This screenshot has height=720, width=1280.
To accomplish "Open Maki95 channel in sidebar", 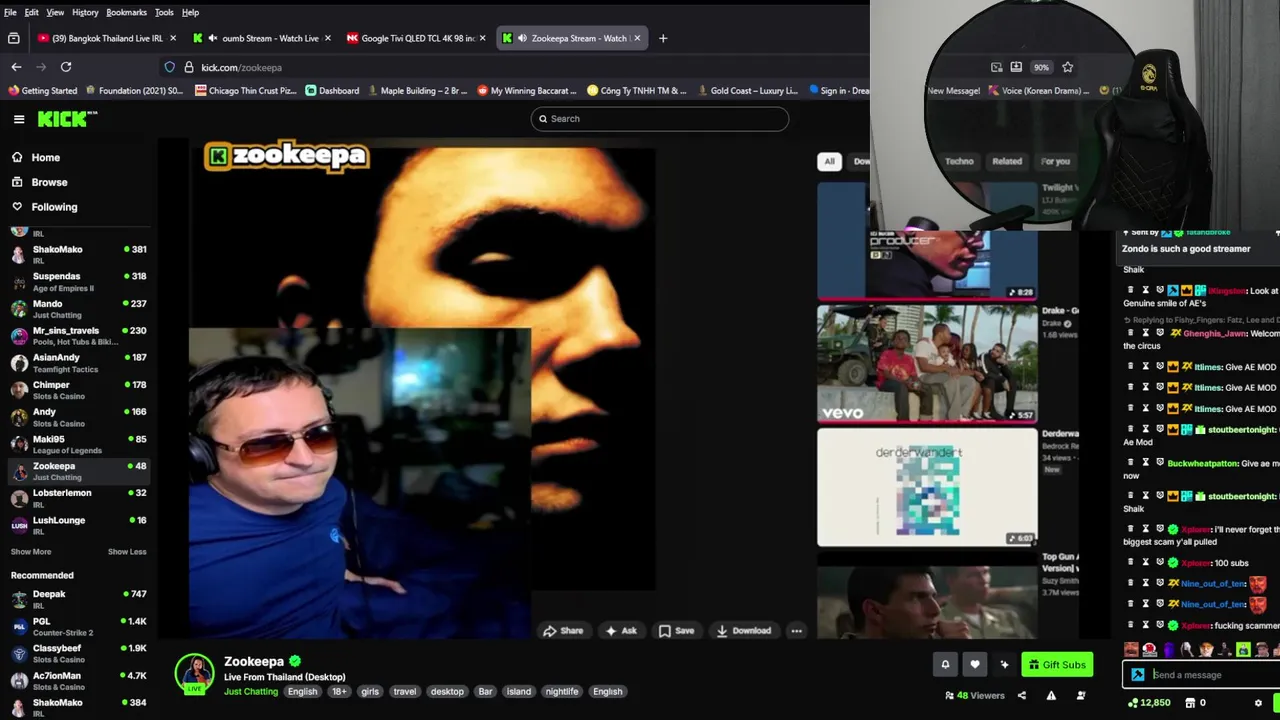I will click(x=78, y=444).
